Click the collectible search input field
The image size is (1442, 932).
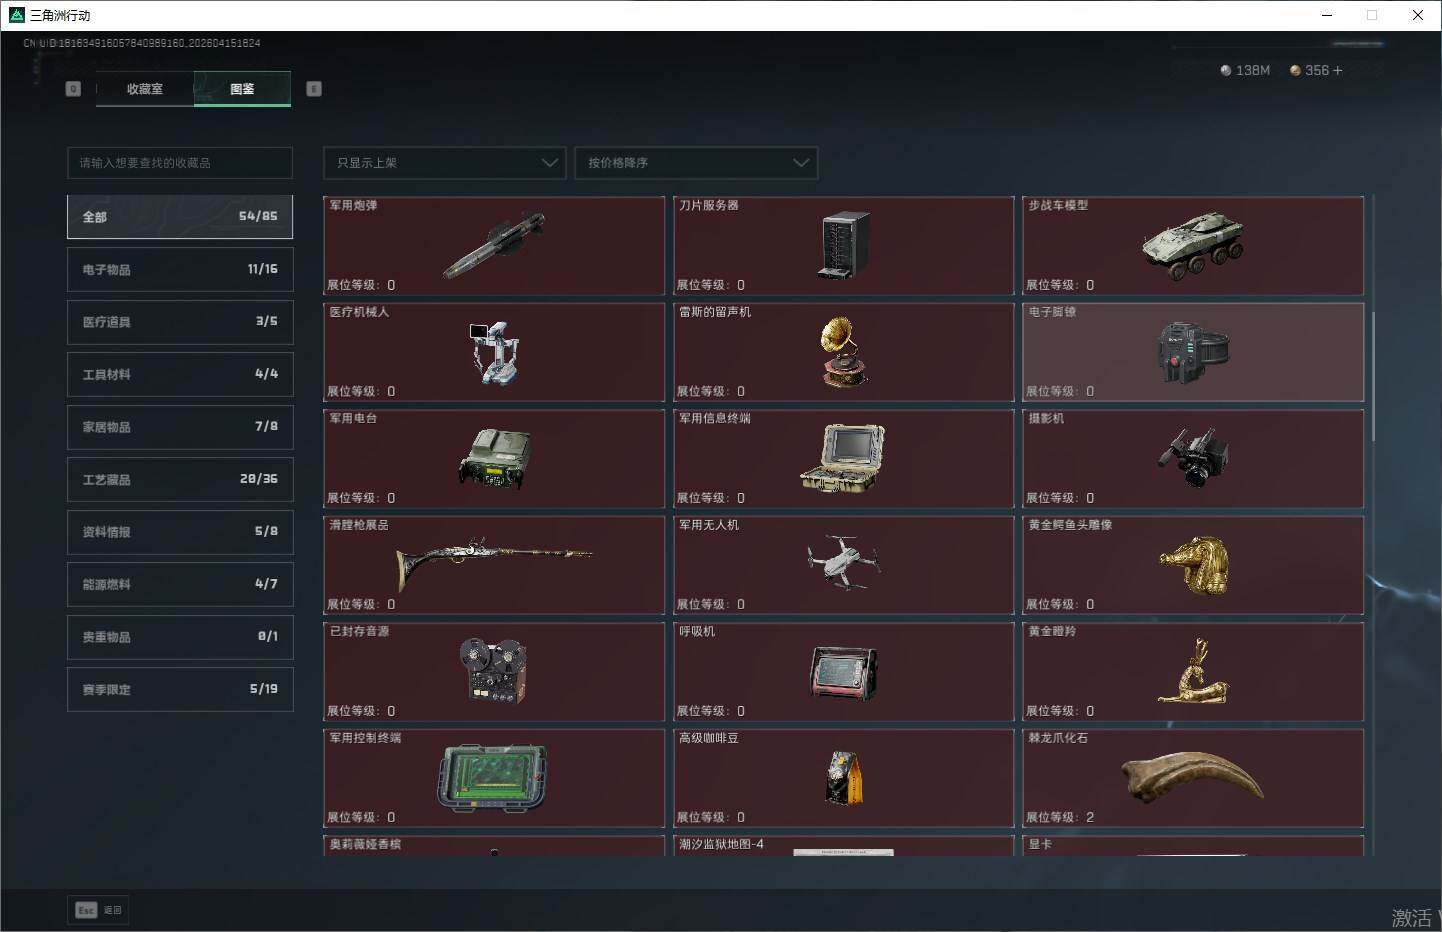(180, 163)
